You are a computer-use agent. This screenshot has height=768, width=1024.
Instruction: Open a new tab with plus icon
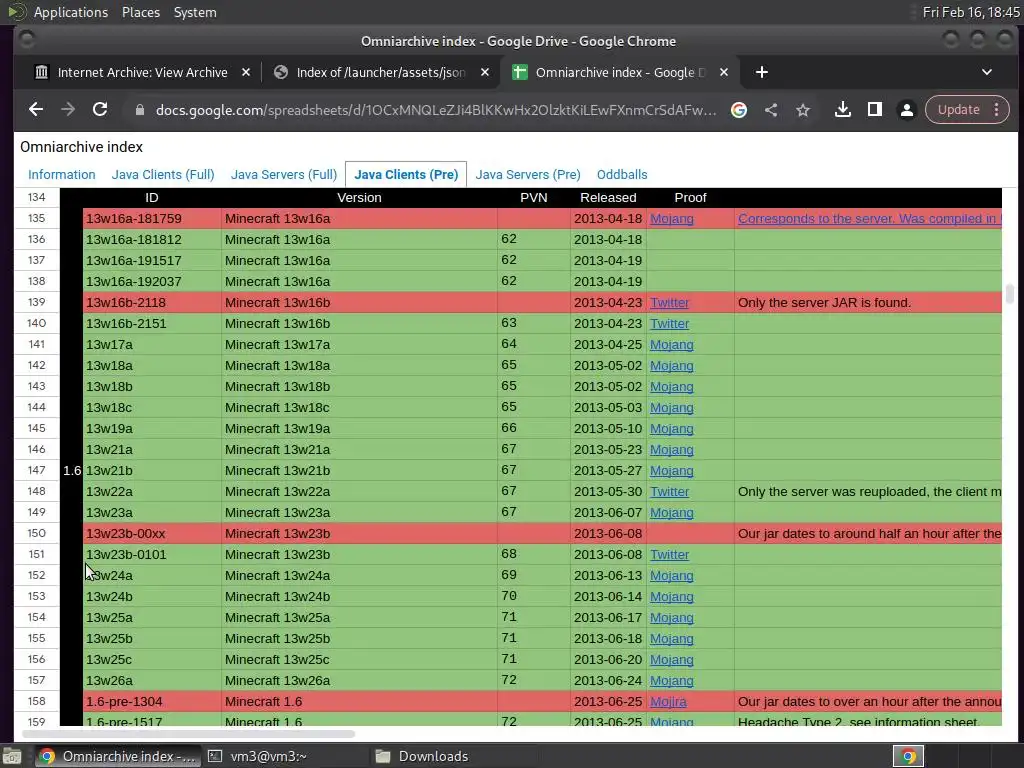click(761, 72)
